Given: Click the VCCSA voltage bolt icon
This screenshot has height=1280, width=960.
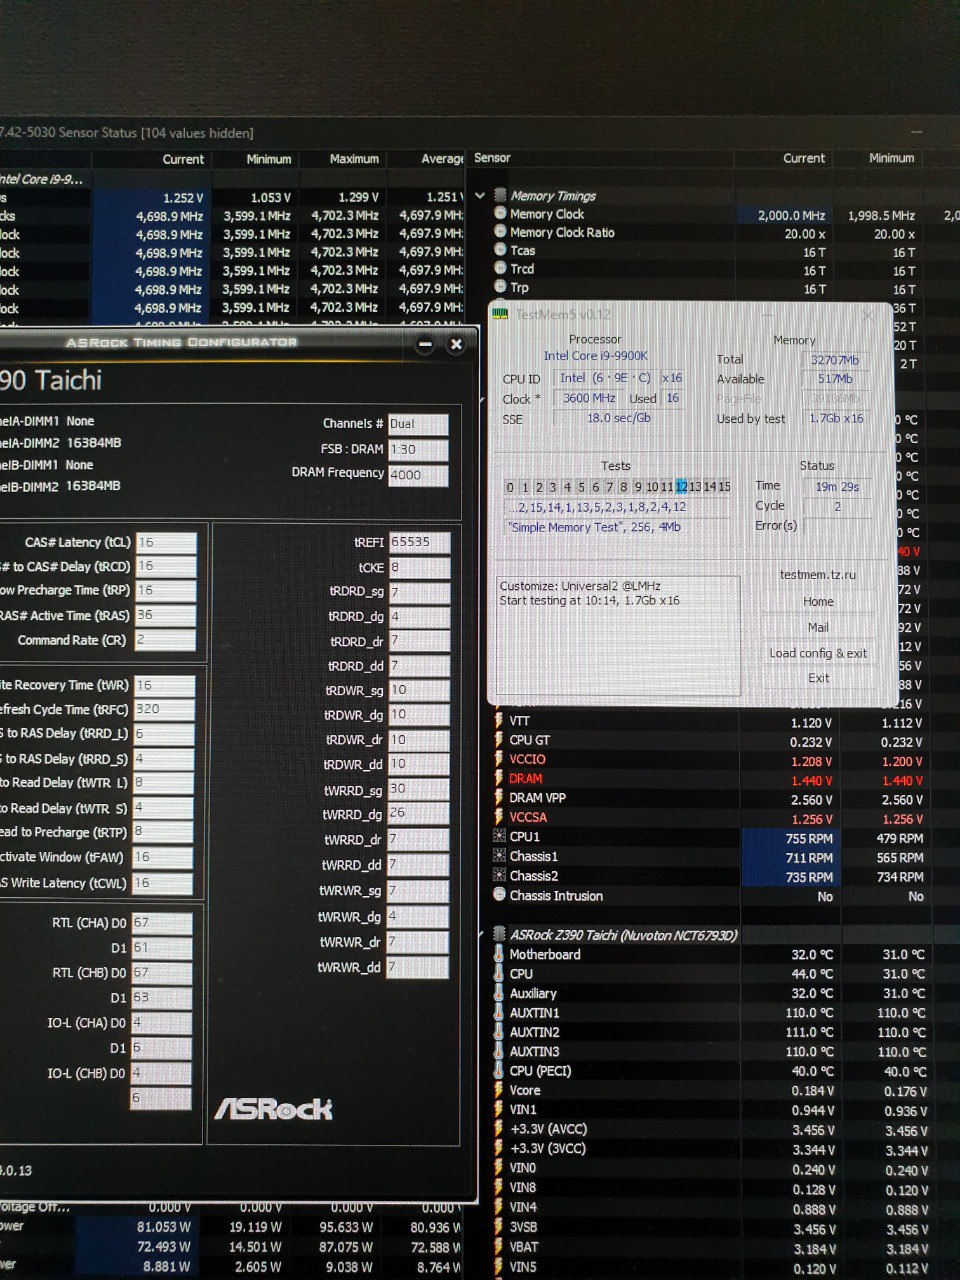Looking at the screenshot, I should tap(499, 817).
